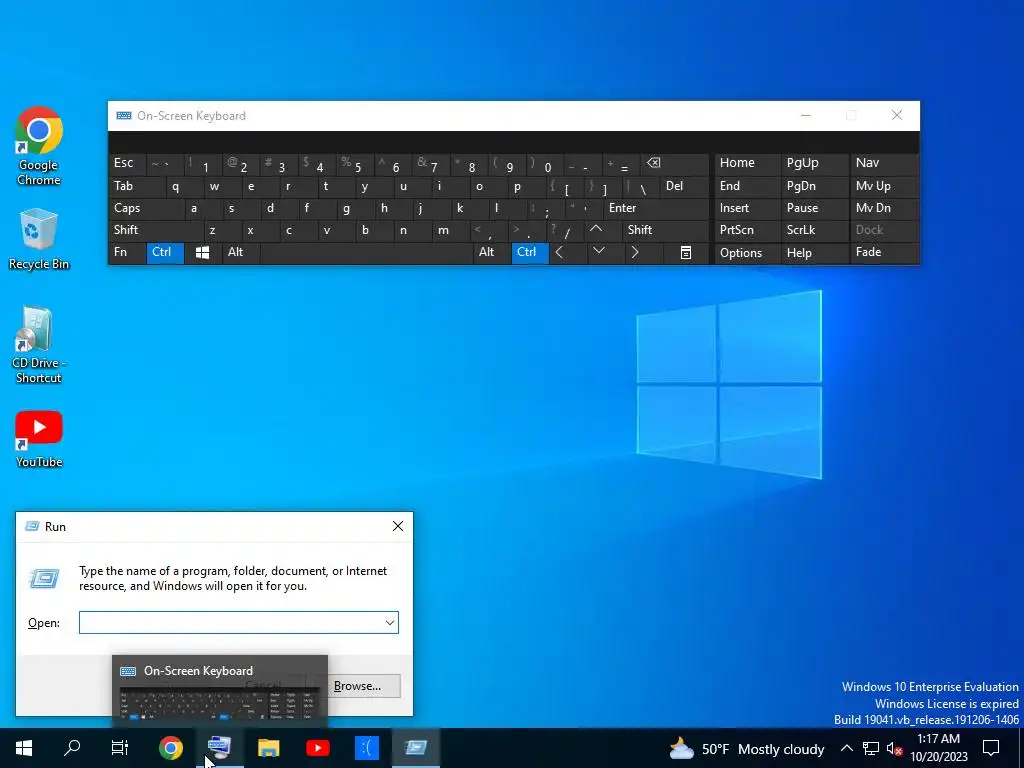Click the PgUp key on On-Screen Keyboard
This screenshot has width=1024, height=768.
814,163
